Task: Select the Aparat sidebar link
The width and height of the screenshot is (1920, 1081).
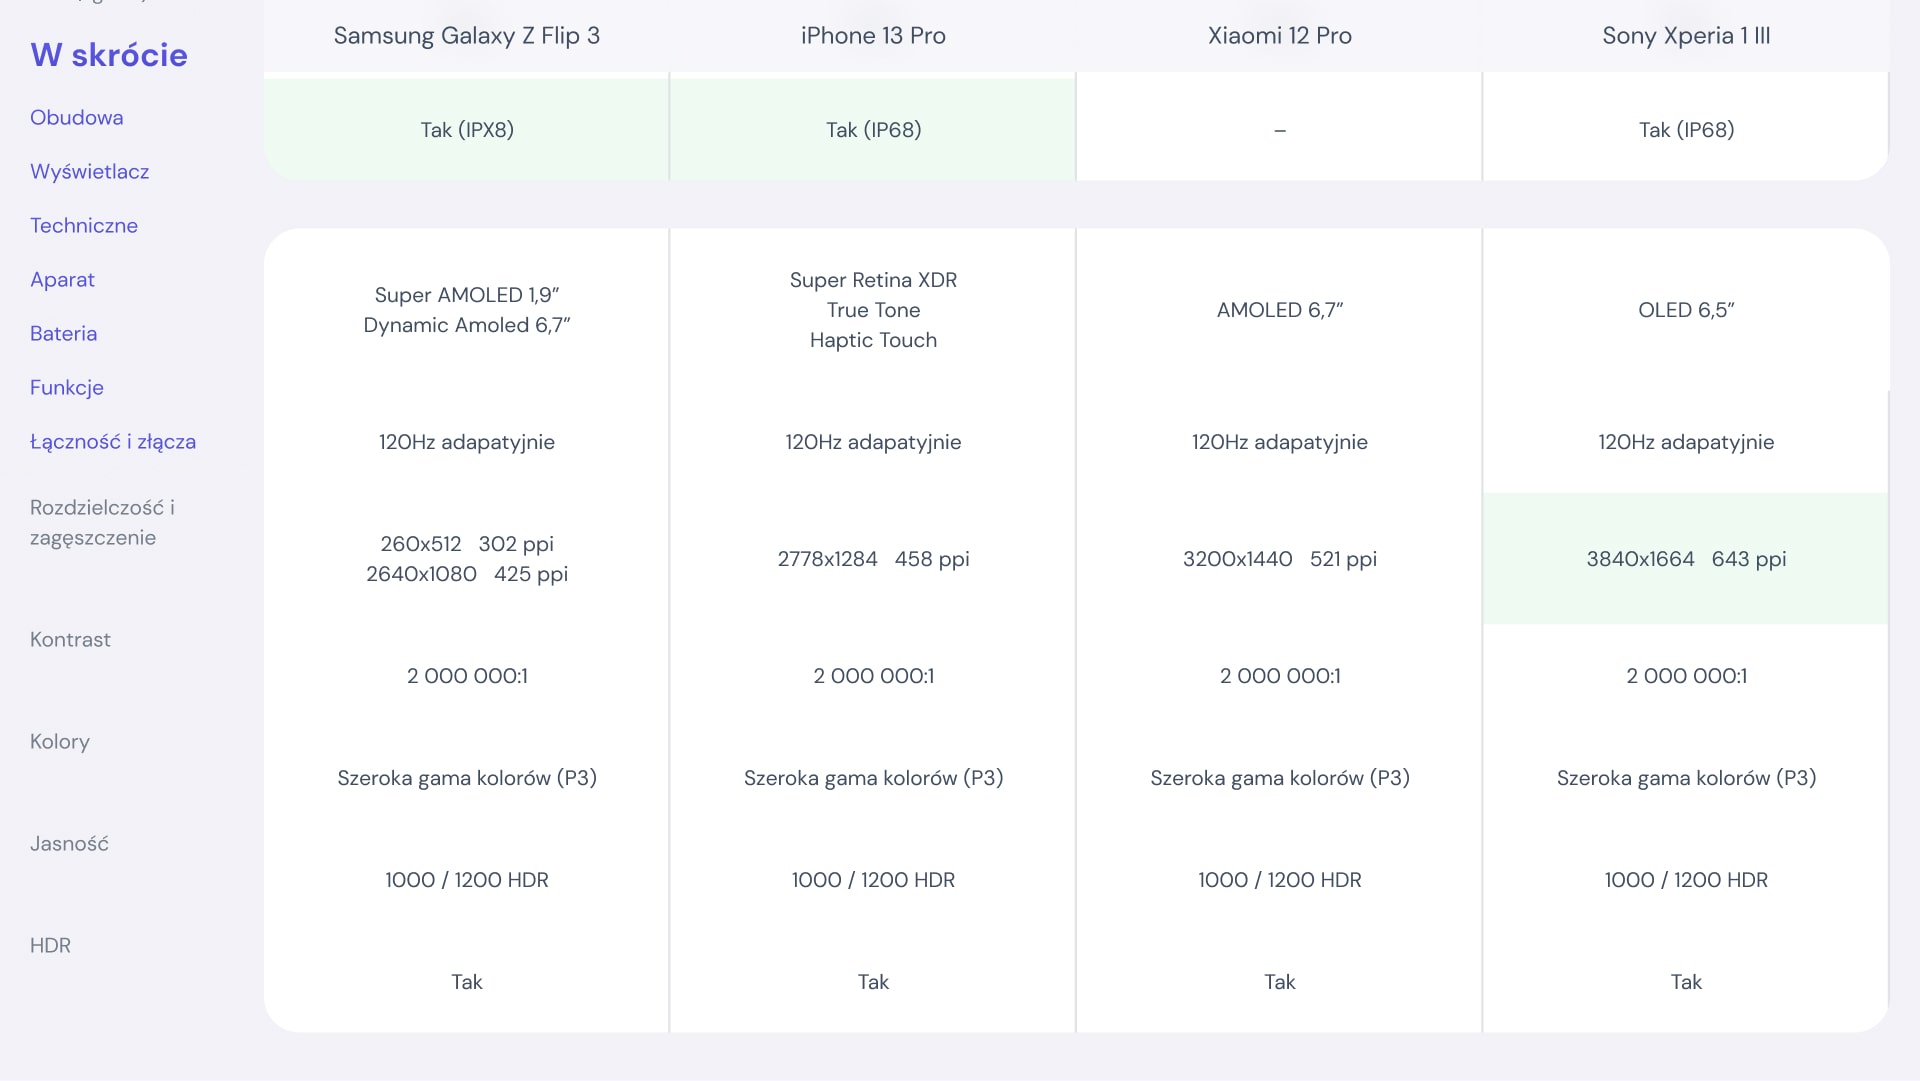Action: (x=63, y=280)
